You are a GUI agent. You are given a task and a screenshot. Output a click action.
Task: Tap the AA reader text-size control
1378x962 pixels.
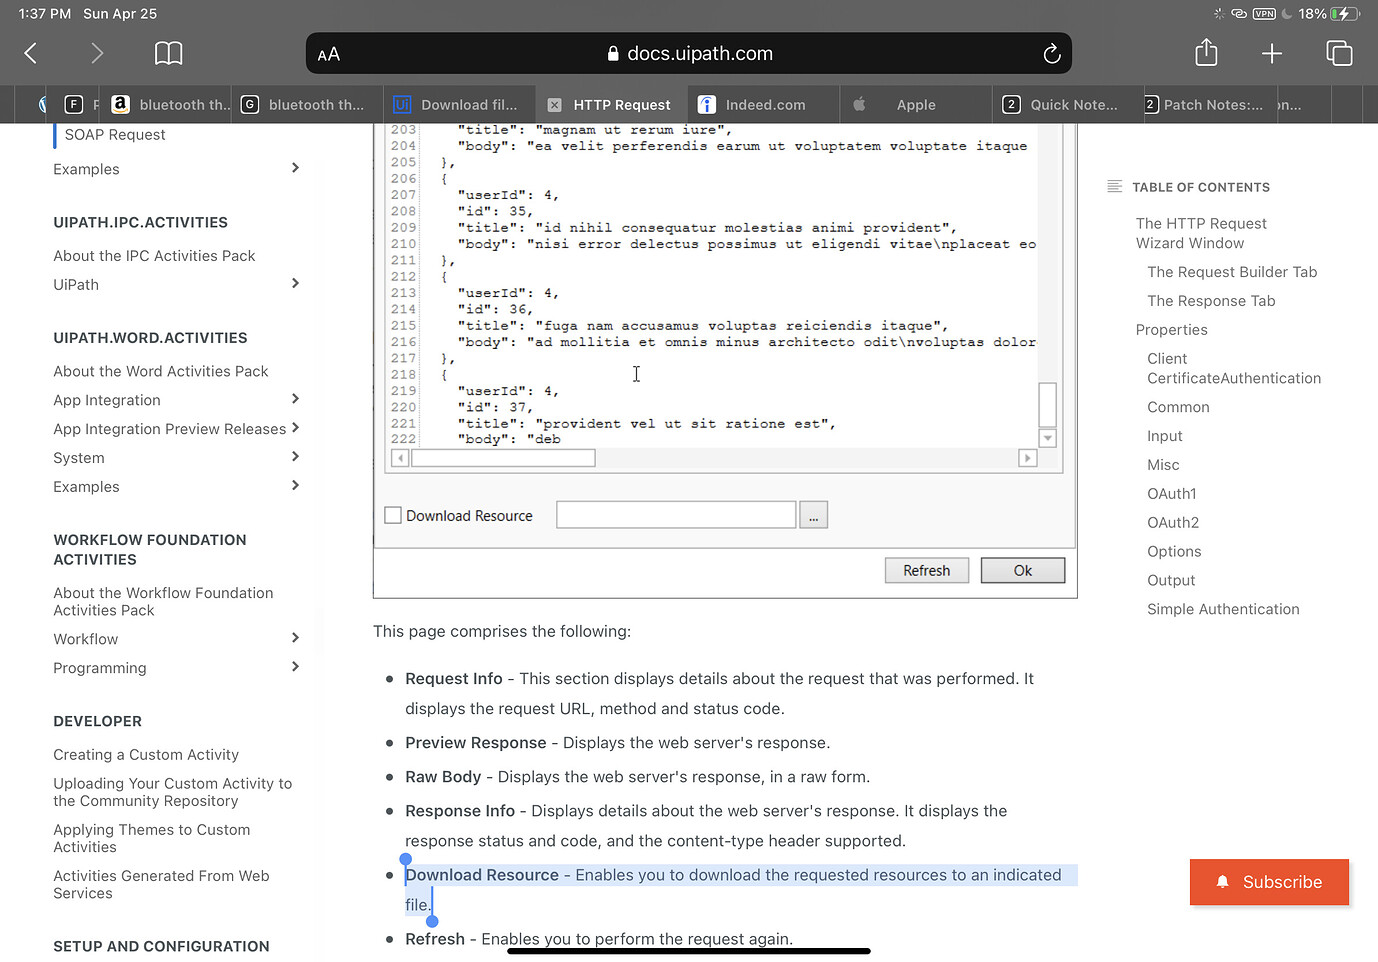tap(329, 54)
